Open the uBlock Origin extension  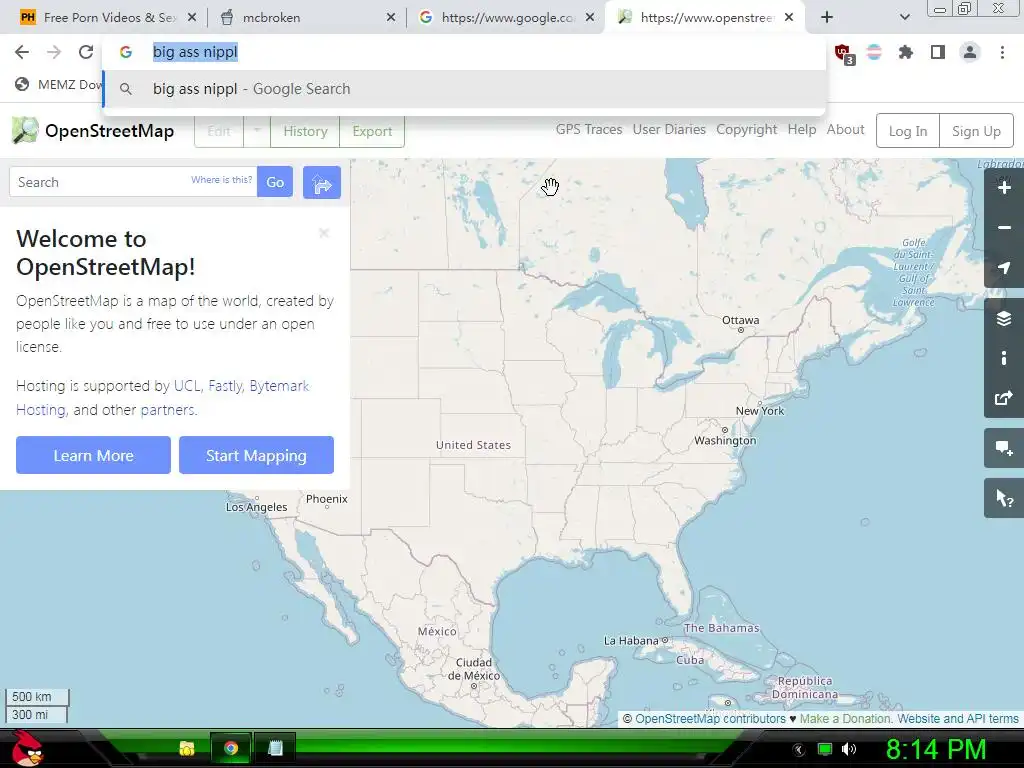click(x=843, y=53)
